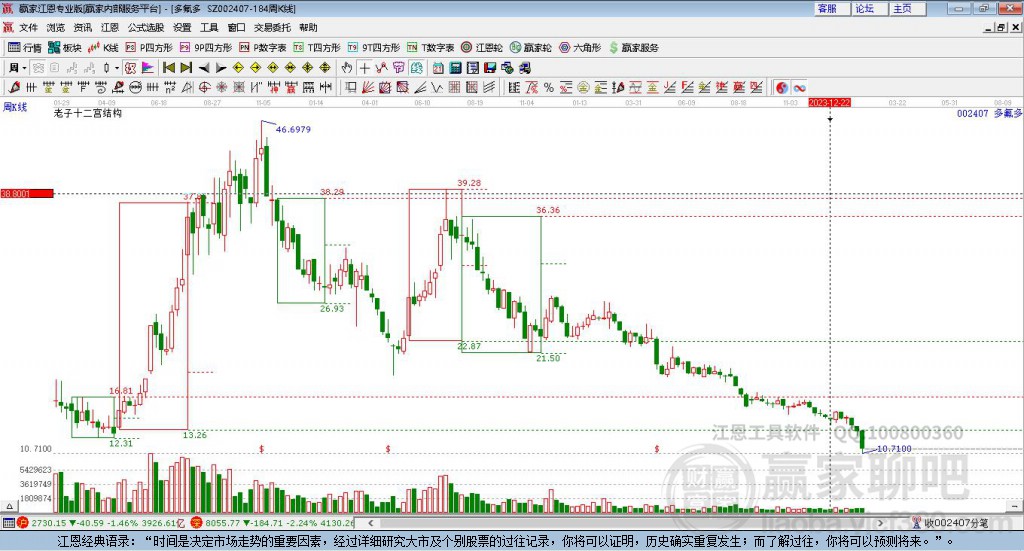Open the 窗口 menu
The width and height of the screenshot is (1024, 551).
(236, 27)
